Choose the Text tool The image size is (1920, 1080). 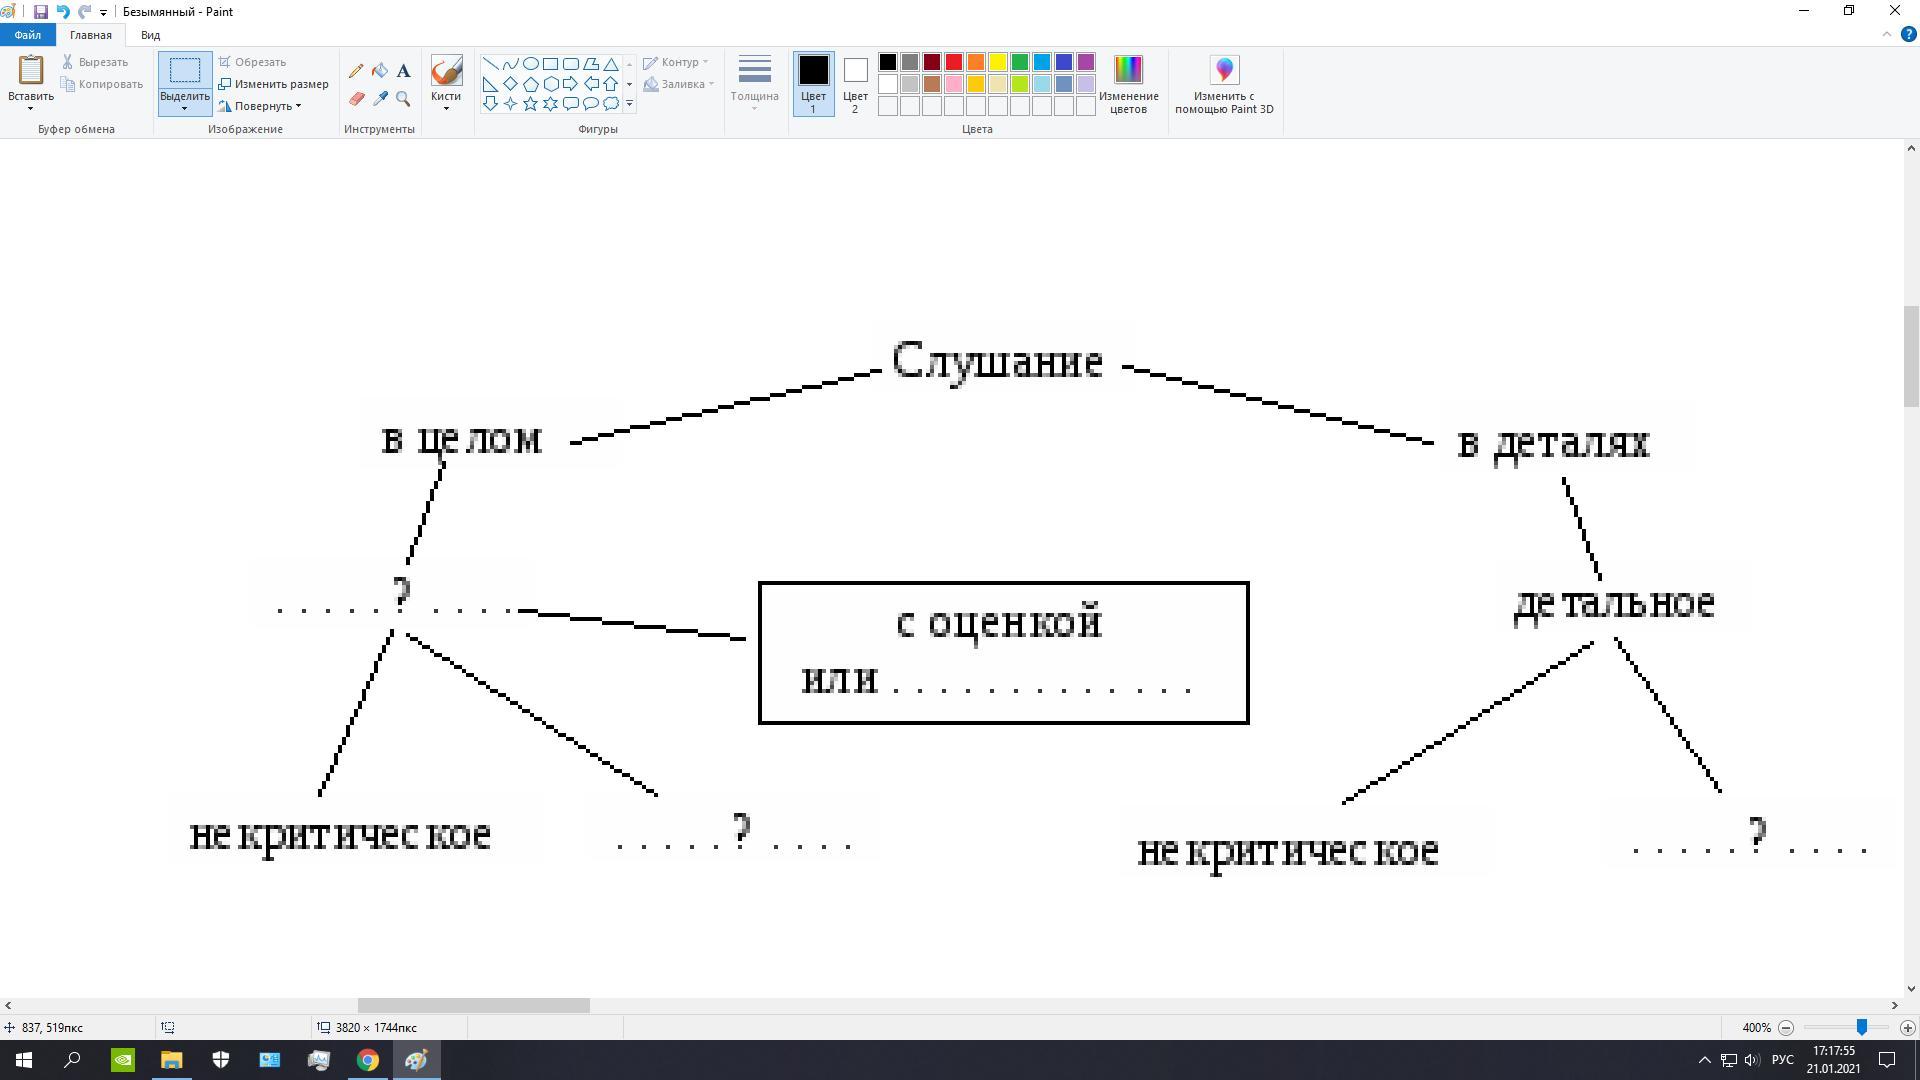[x=403, y=71]
